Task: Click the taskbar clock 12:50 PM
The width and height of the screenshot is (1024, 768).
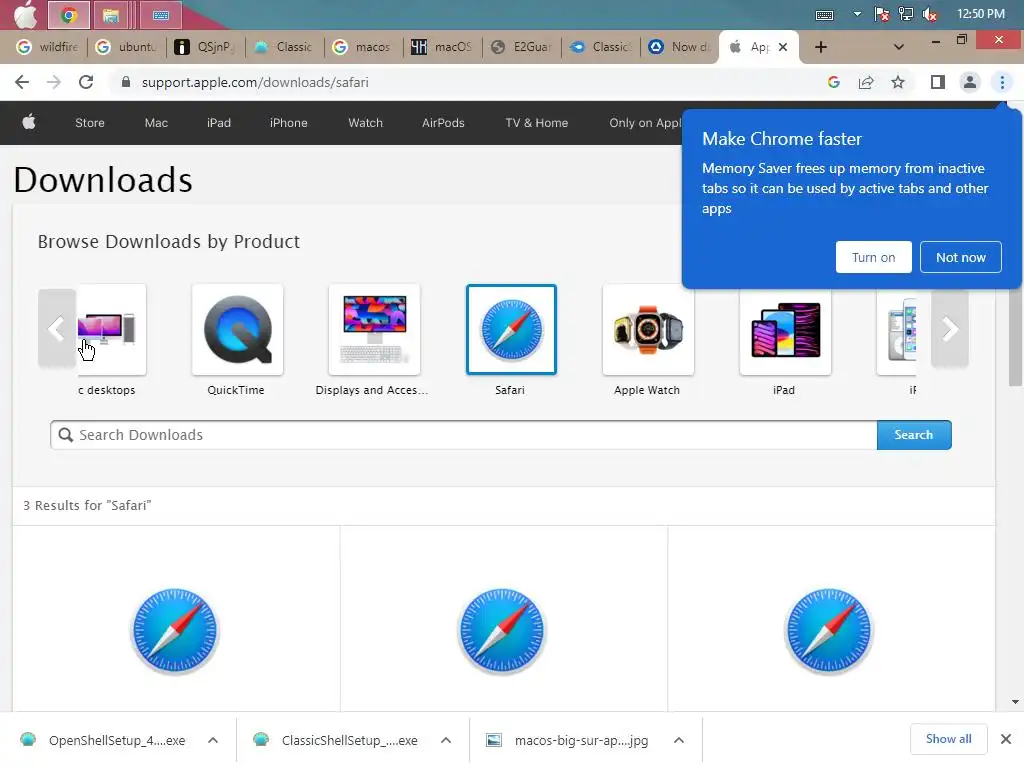Action: pyautogui.click(x=980, y=14)
